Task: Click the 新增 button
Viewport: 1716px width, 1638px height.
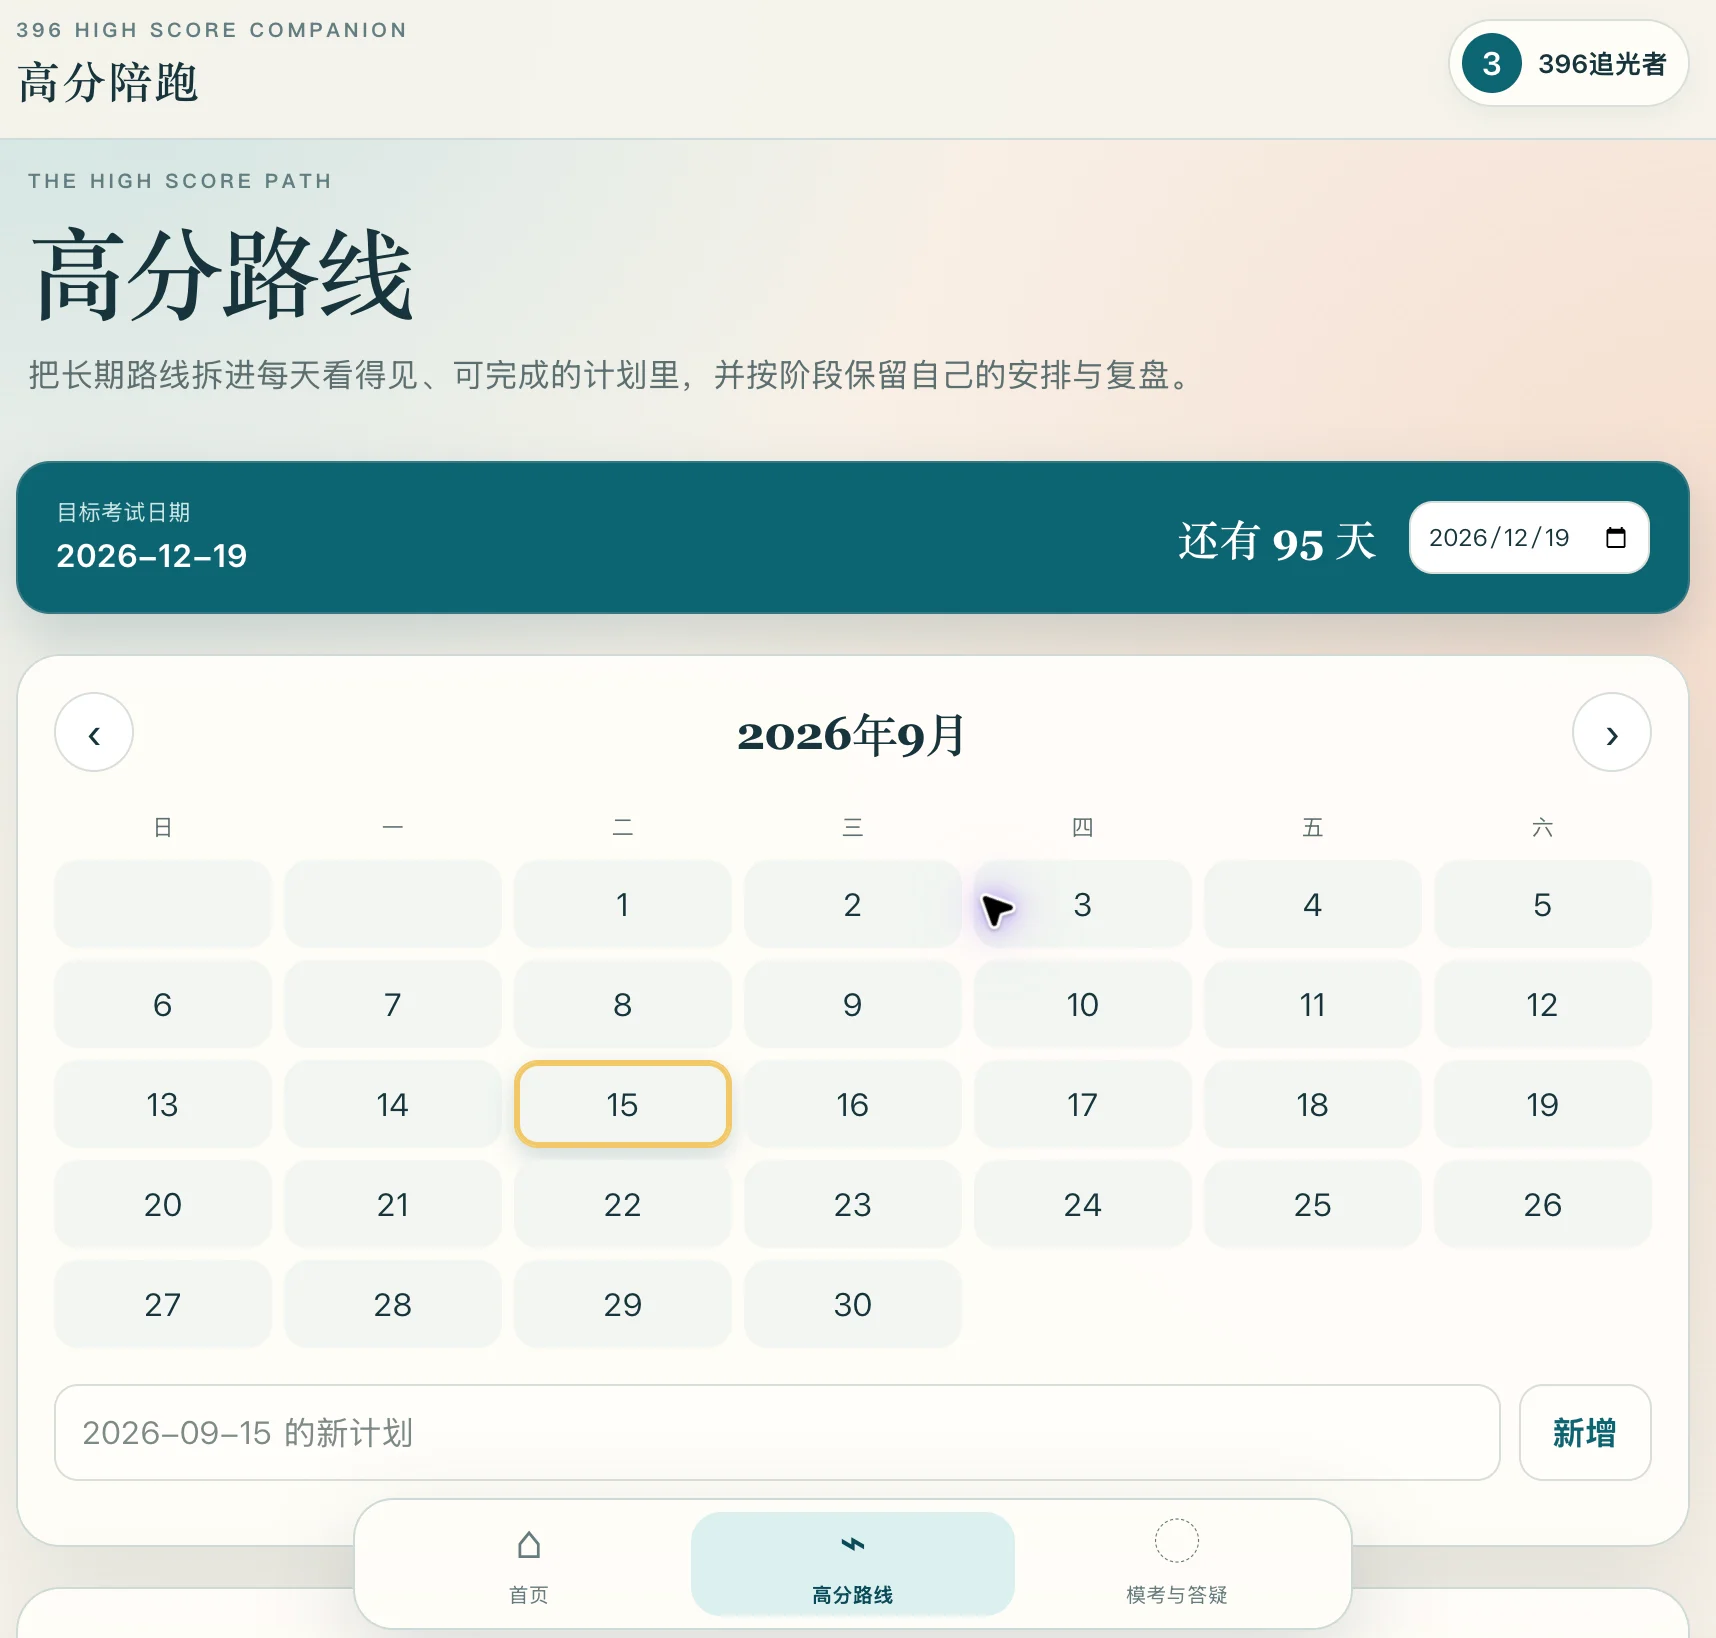Action: (1584, 1432)
